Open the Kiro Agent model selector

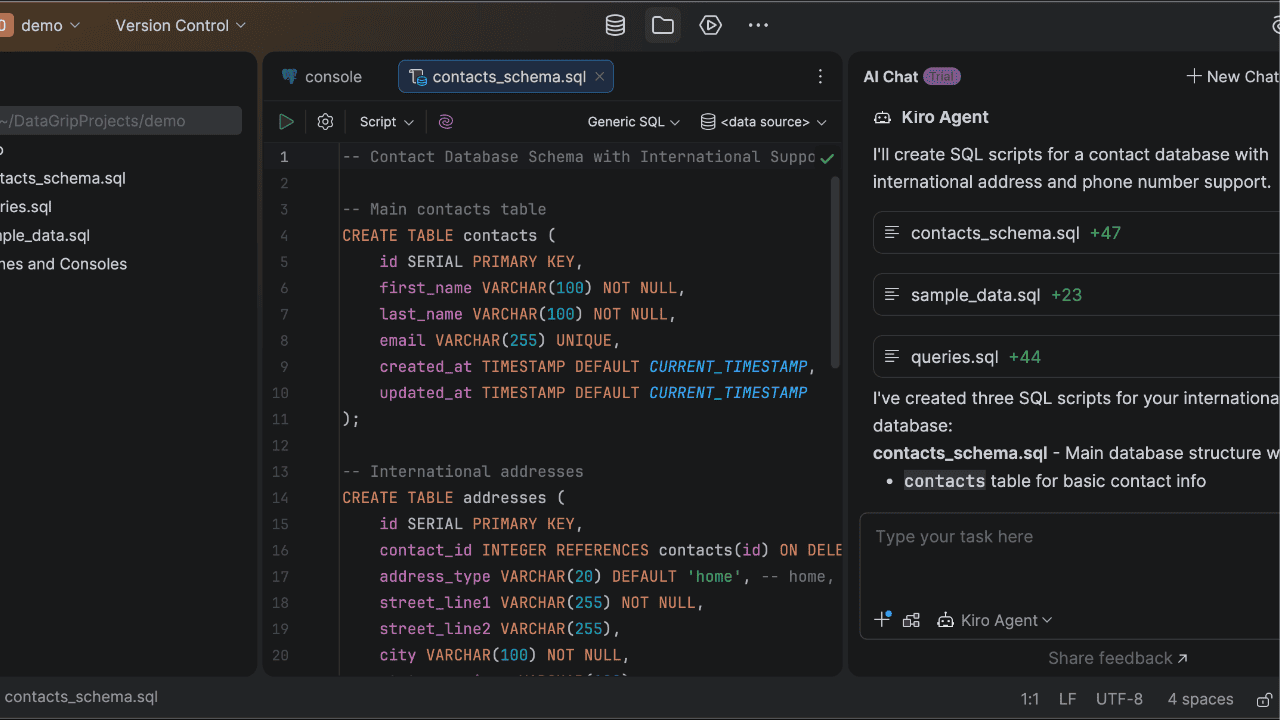[995, 620]
